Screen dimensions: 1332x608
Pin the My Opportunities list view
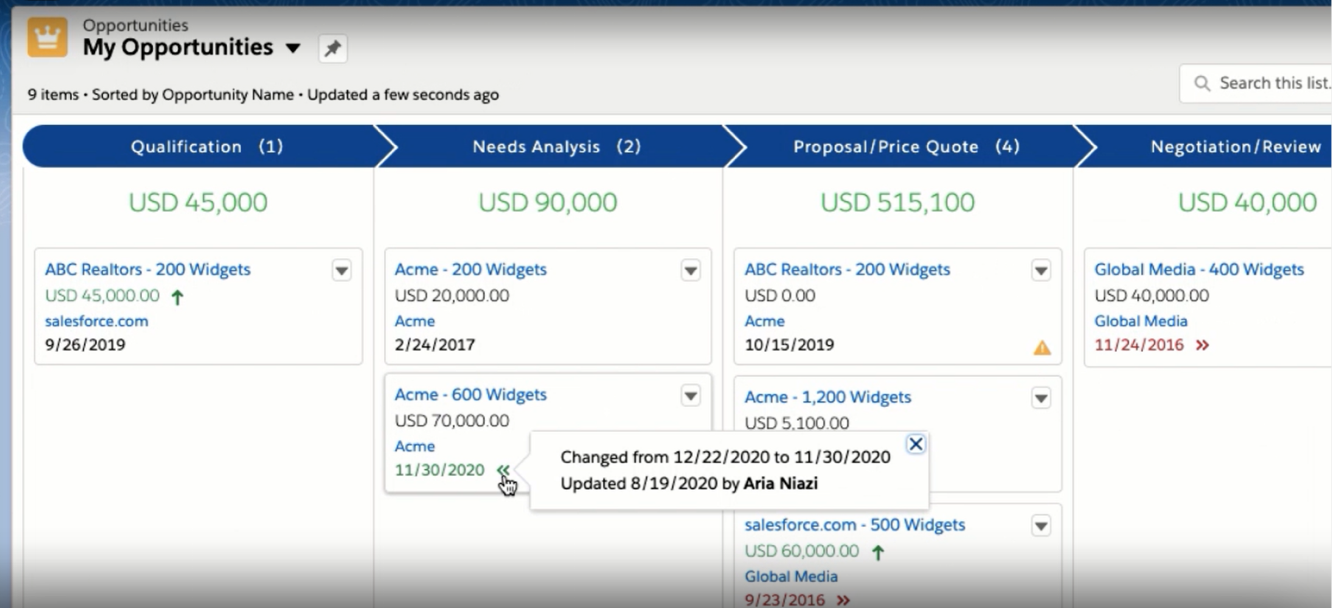(x=333, y=48)
